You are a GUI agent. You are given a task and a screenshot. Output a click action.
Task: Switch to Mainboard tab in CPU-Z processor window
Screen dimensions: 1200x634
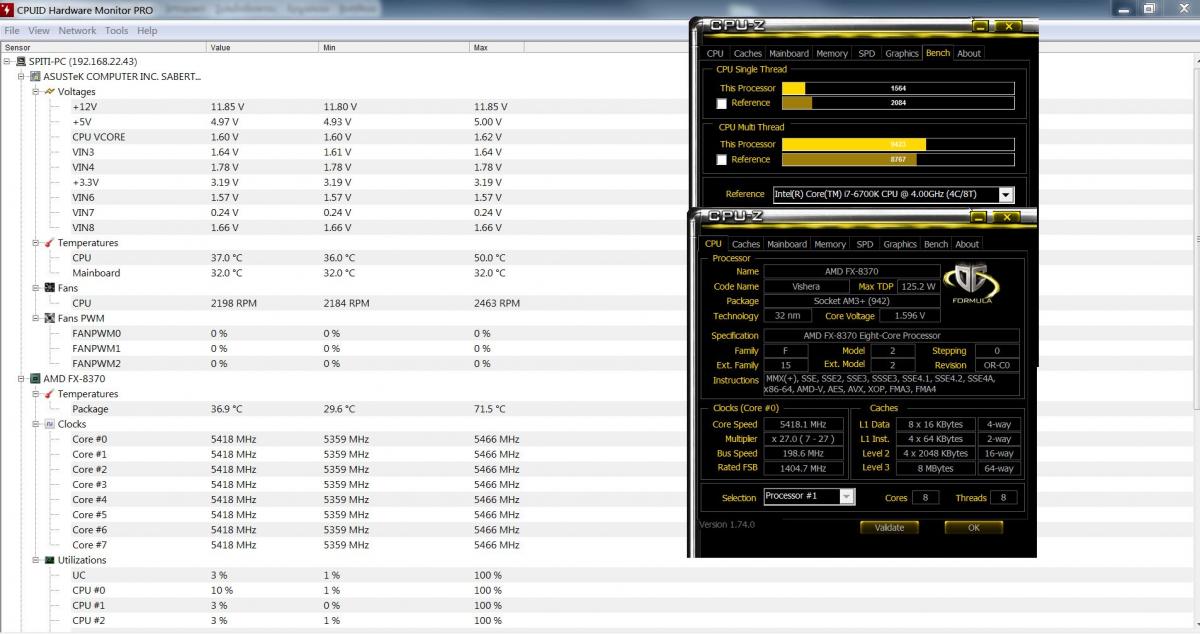click(787, 244)
